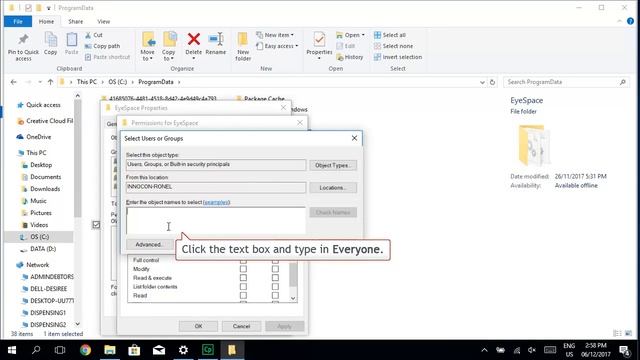Open the Copy to menu
The height and width of the screenshot is (360, 640).
(x=168, y=47)
